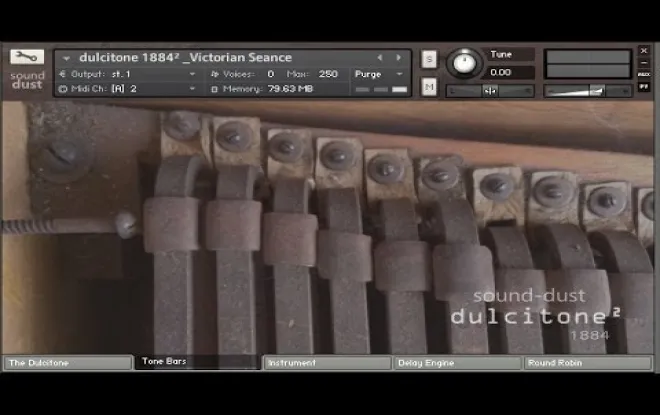Click the instrument title dulcitone 1884² _Victorian Seance
Image resolution: width=660 pixels, height=415 pixels.
coord(186,57)
